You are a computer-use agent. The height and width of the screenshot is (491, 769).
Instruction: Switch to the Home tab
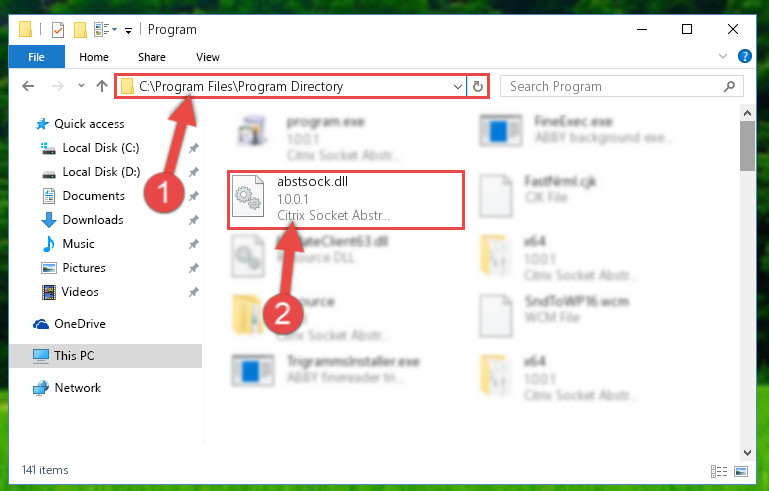(94, 57)
